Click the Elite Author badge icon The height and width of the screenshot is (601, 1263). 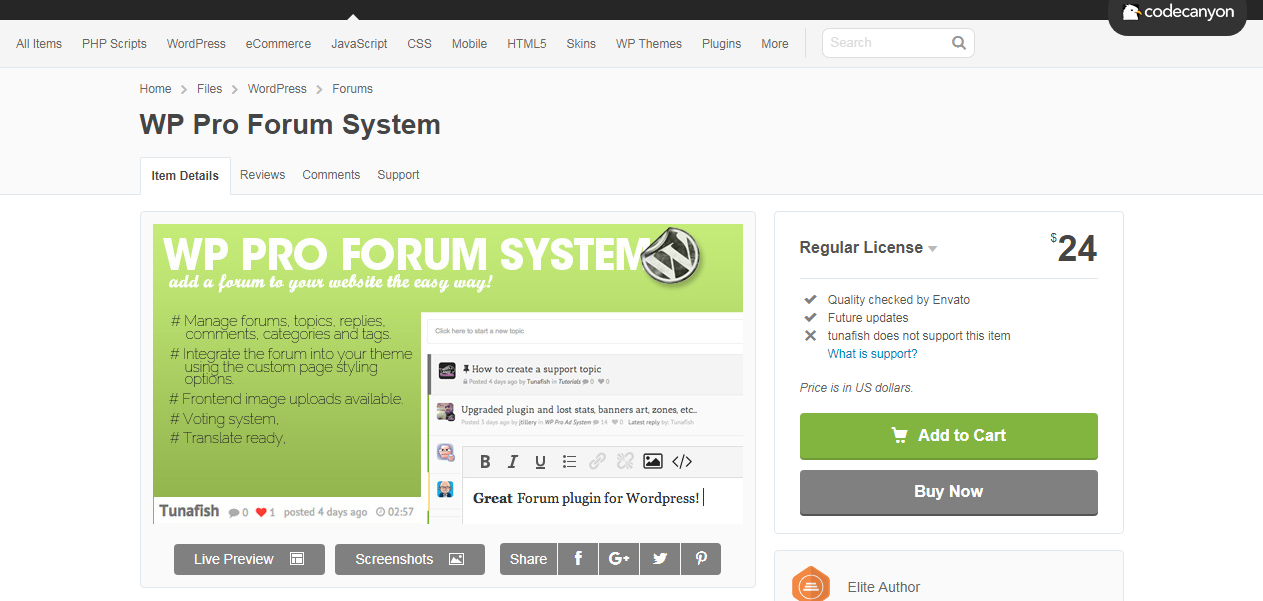811,585
